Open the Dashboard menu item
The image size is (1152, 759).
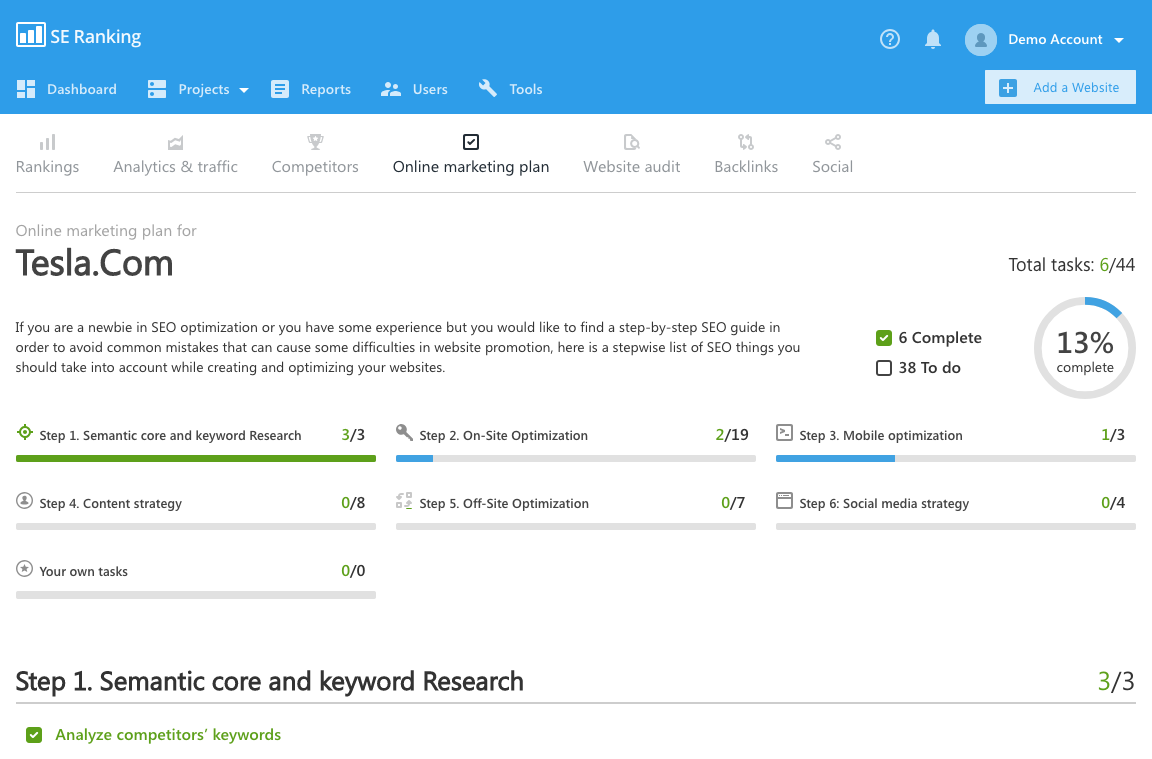point(67,89)
